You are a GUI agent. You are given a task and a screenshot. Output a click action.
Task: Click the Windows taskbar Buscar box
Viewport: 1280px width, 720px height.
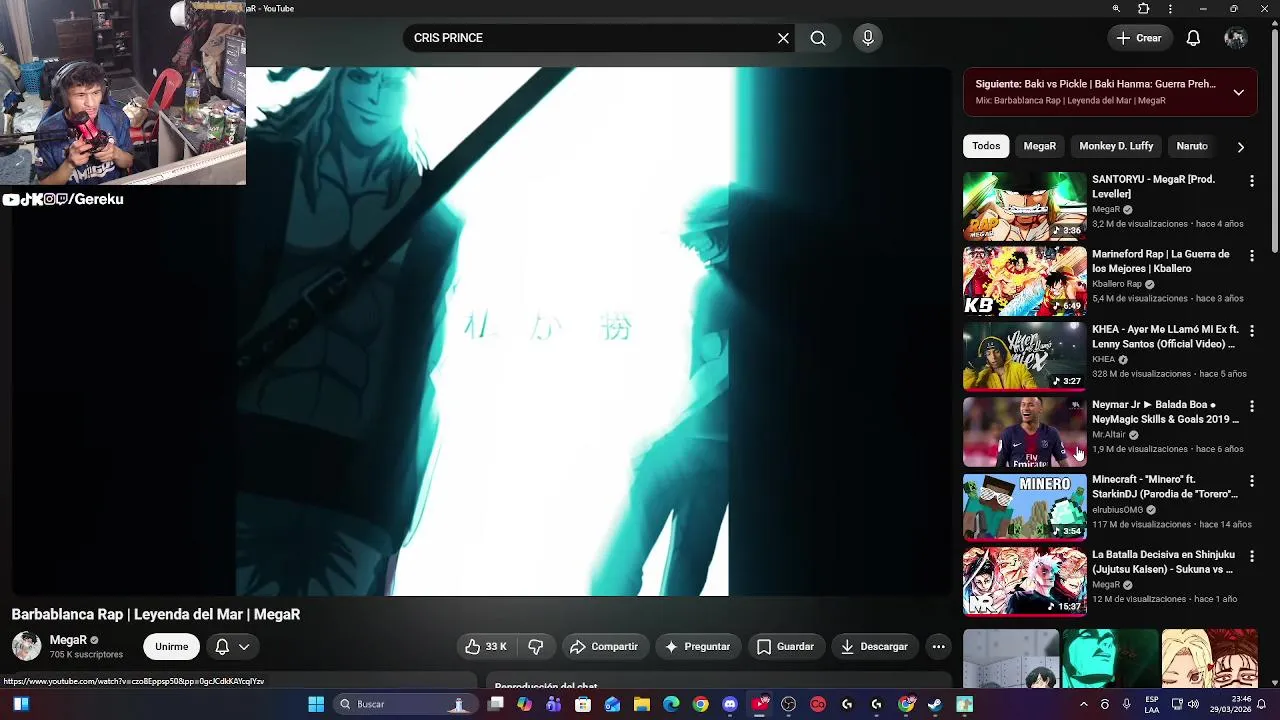point(404,704)
